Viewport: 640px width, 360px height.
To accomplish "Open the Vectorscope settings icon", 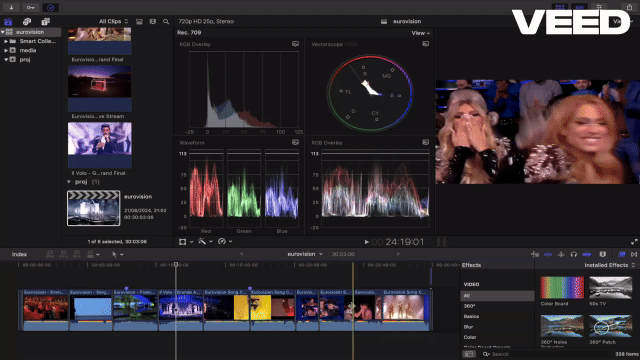I will click(425, 44).
